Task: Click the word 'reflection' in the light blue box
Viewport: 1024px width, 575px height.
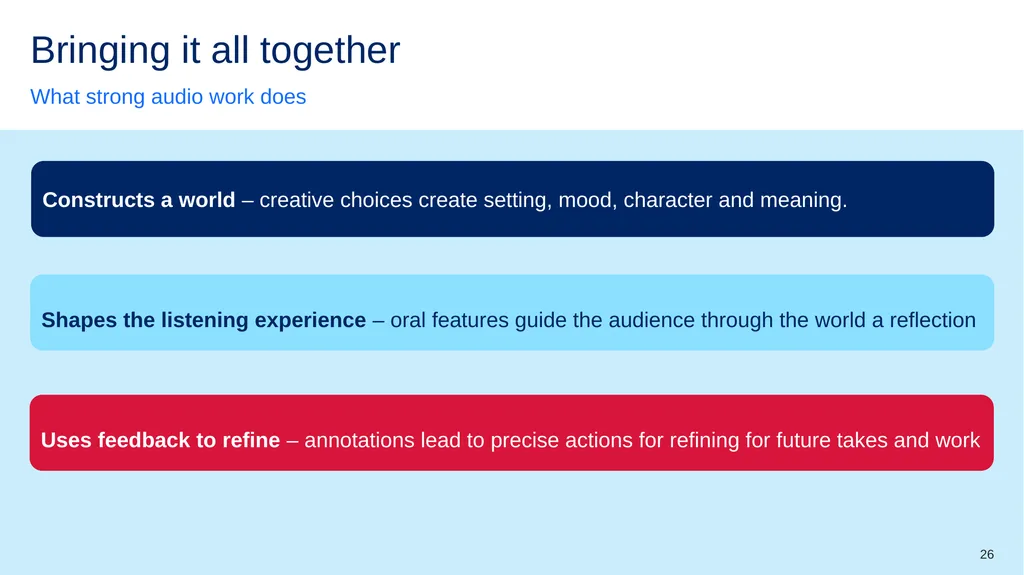Action: tap(933, 320)
